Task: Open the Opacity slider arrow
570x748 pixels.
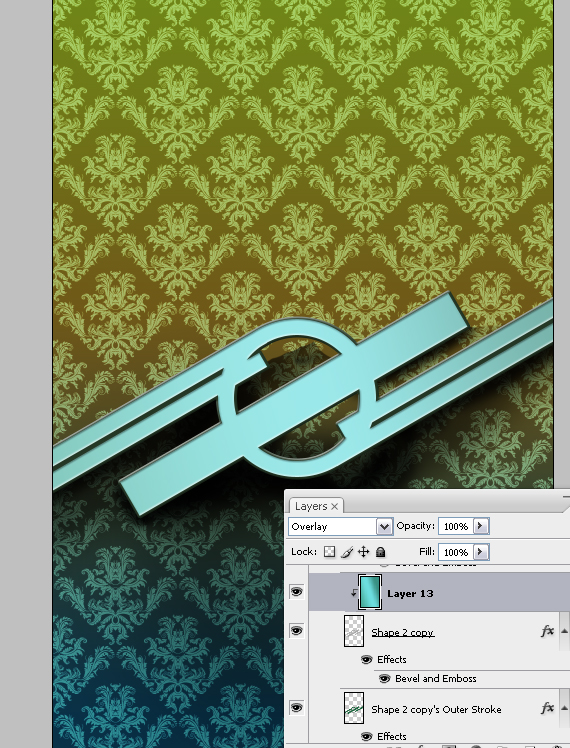Action: 481,526
